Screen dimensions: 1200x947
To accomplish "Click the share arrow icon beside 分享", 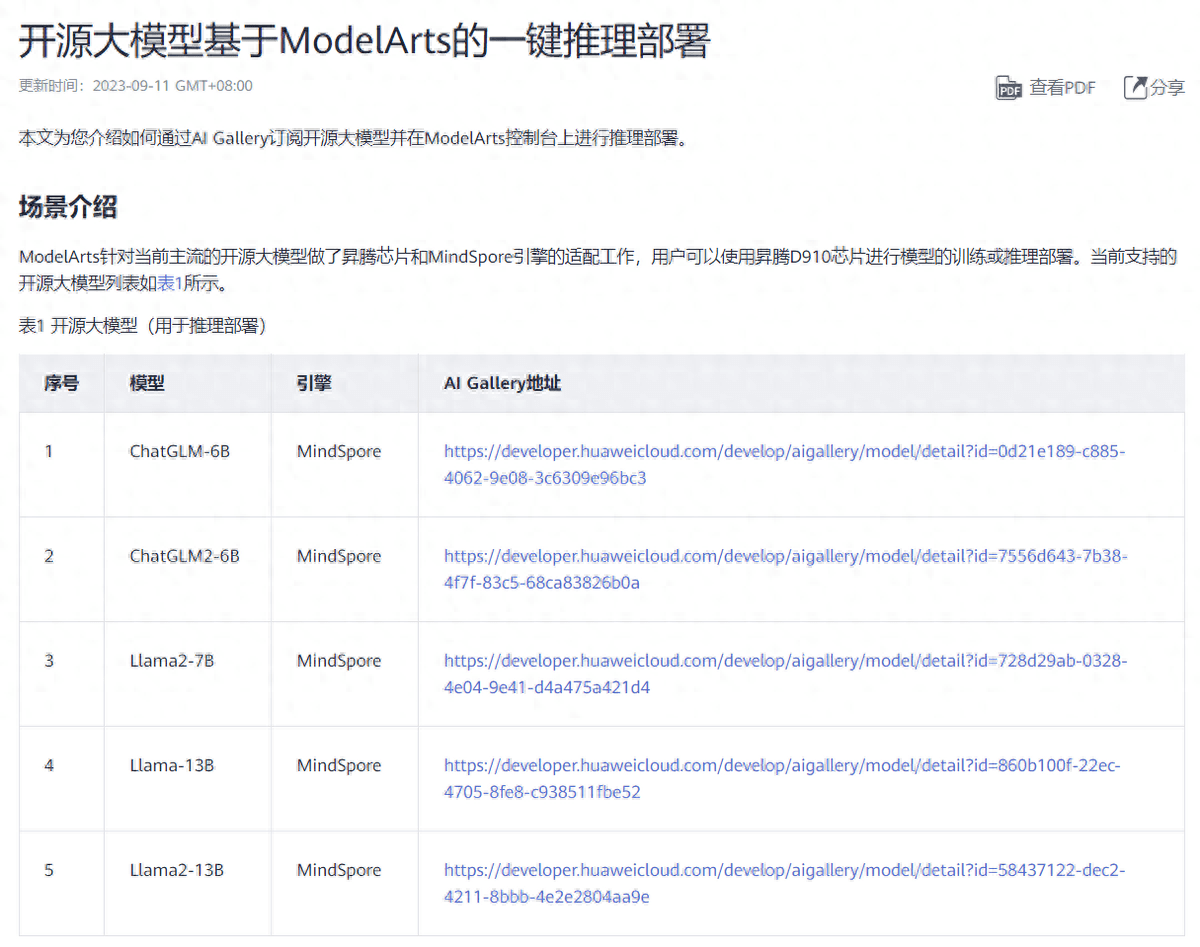I will pos(1135,87).
